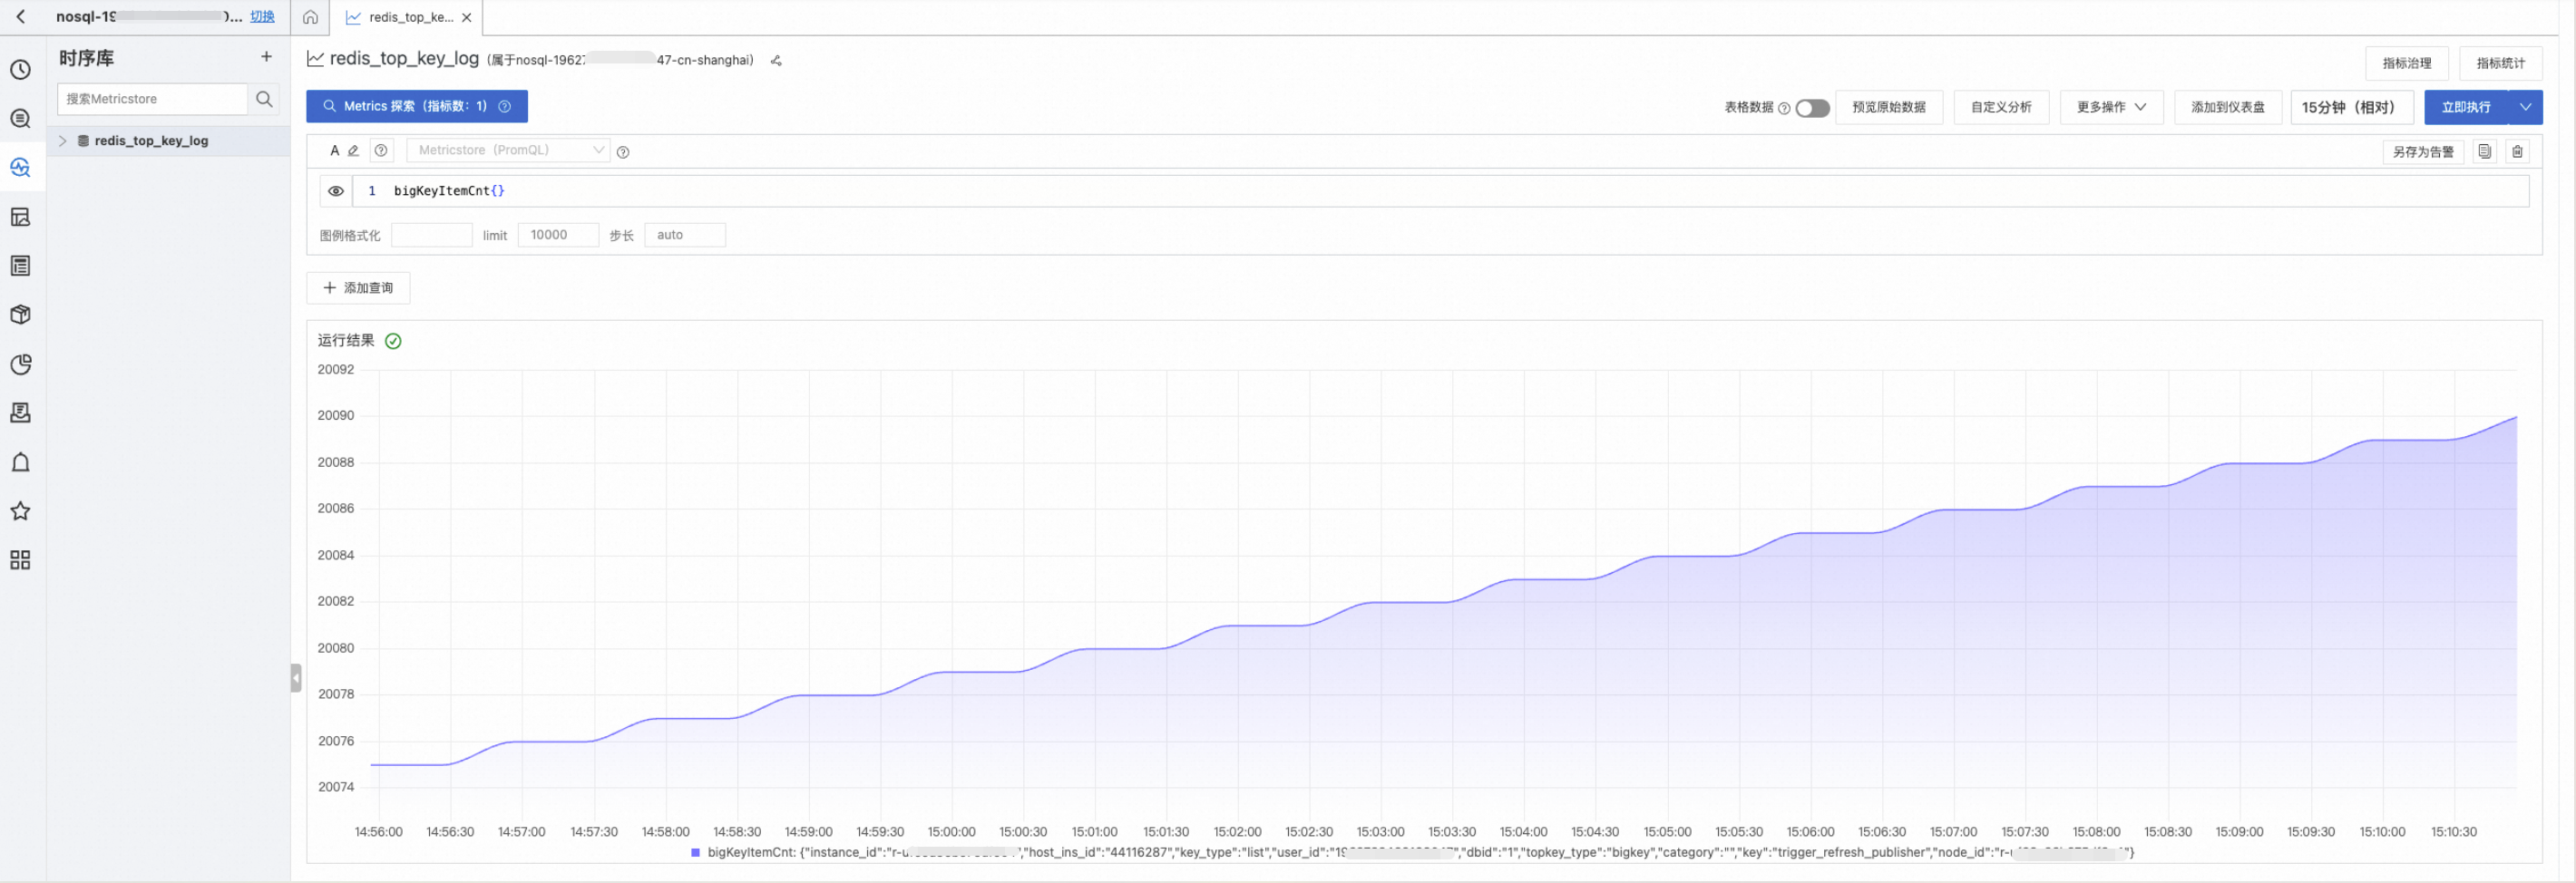The height and width of the screenshot is (883, 2576).
Task: Delete the query with trash icon
Action: pos(2518,152)
